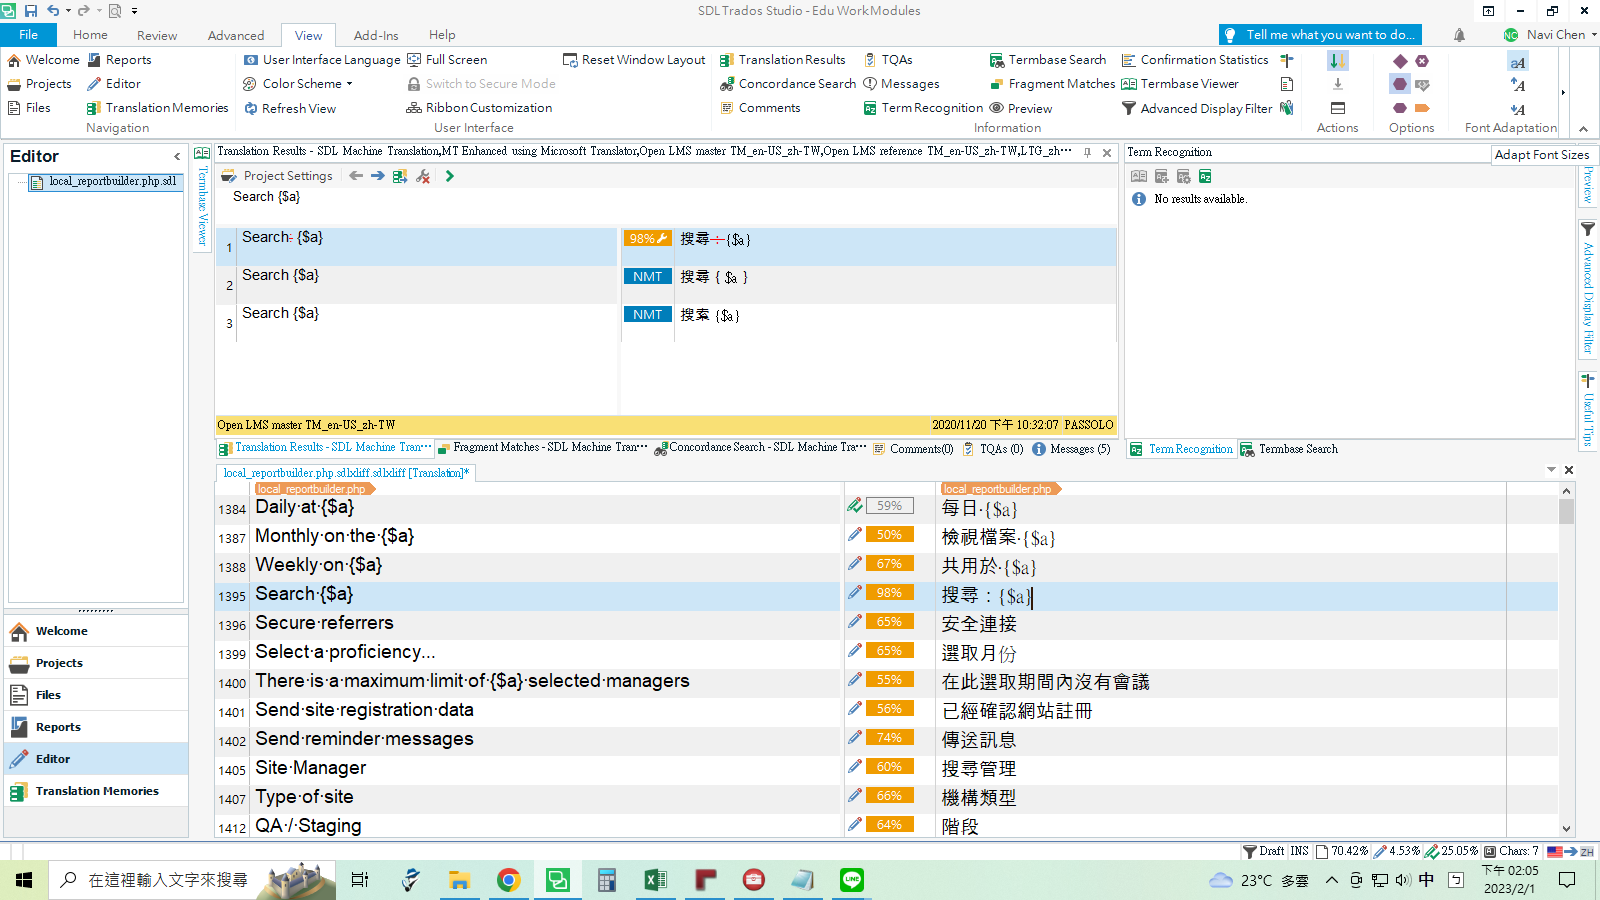
Task: Open Project Settings in Translation Results
Action: coord(277,176)
